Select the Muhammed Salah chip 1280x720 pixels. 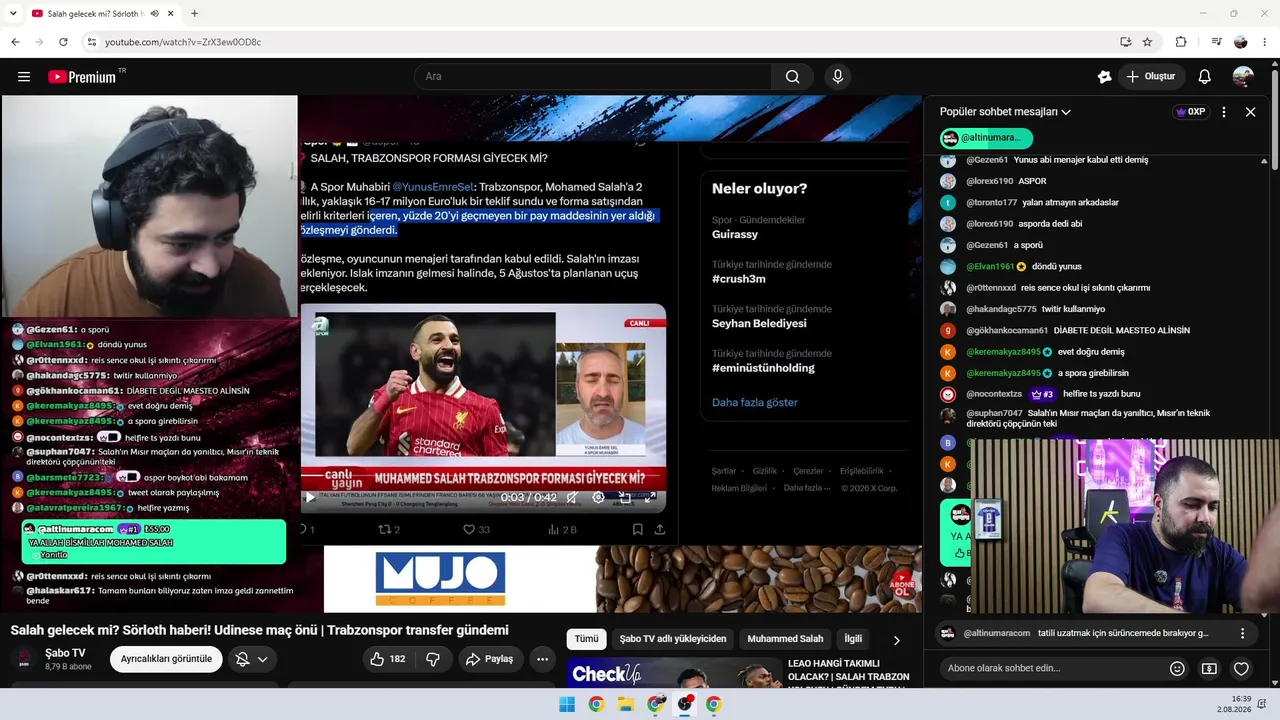pos(785,639)
